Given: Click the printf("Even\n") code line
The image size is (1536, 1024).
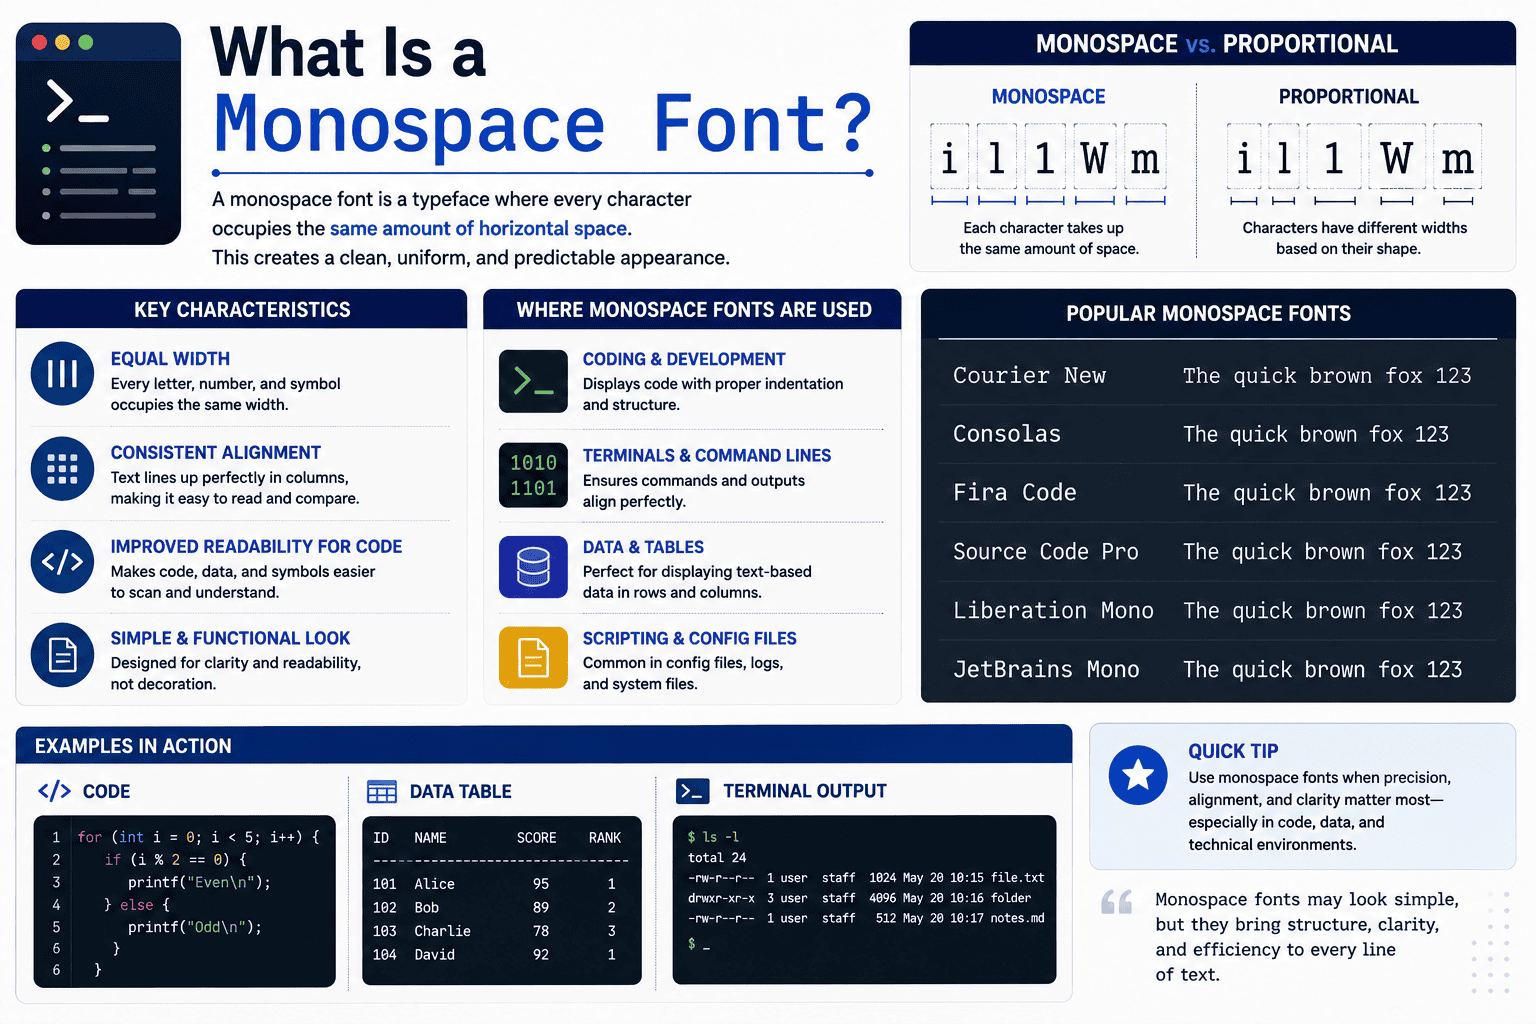Looking at the screenshot, I should 199,882.
